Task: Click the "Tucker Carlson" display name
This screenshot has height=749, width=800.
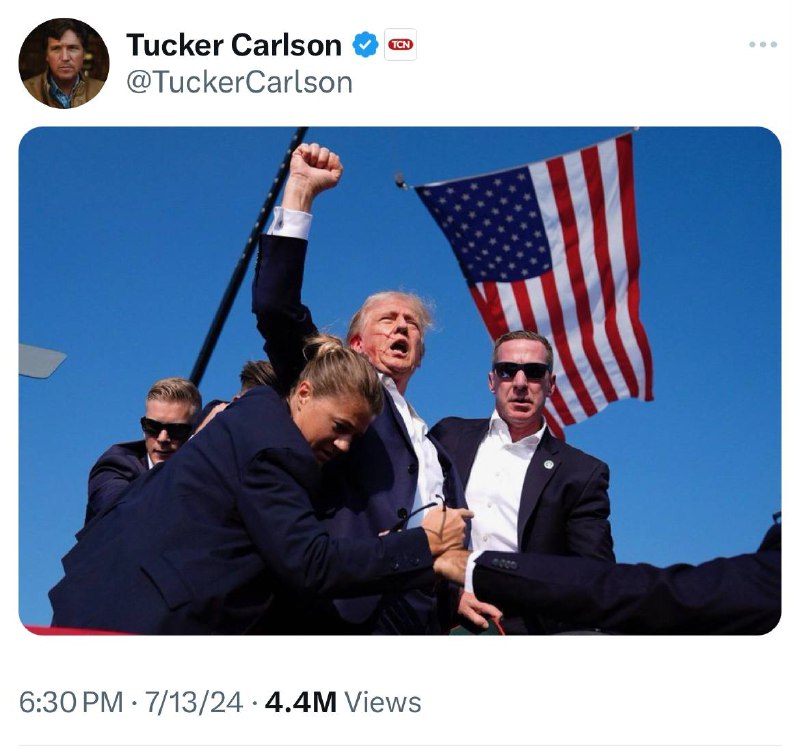Action: (234, 45)
